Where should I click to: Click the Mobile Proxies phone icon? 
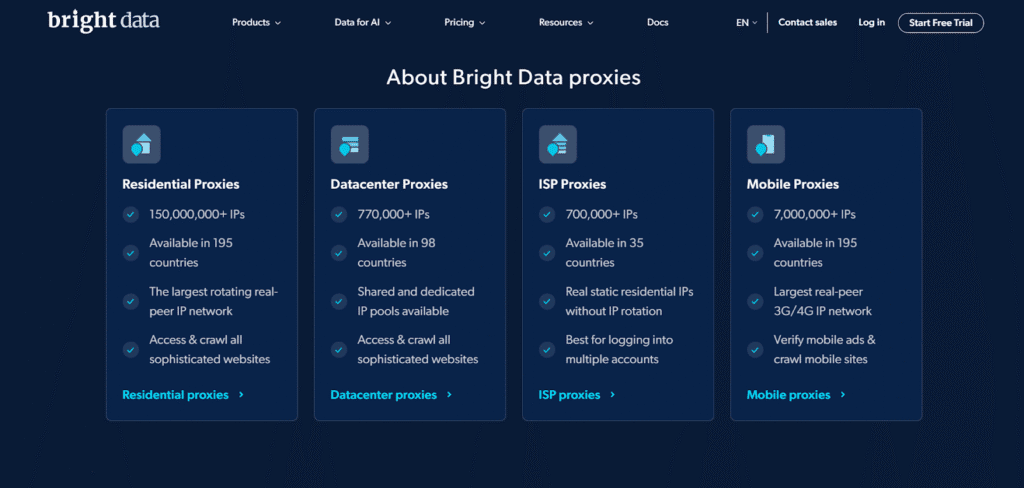[766, 144]
